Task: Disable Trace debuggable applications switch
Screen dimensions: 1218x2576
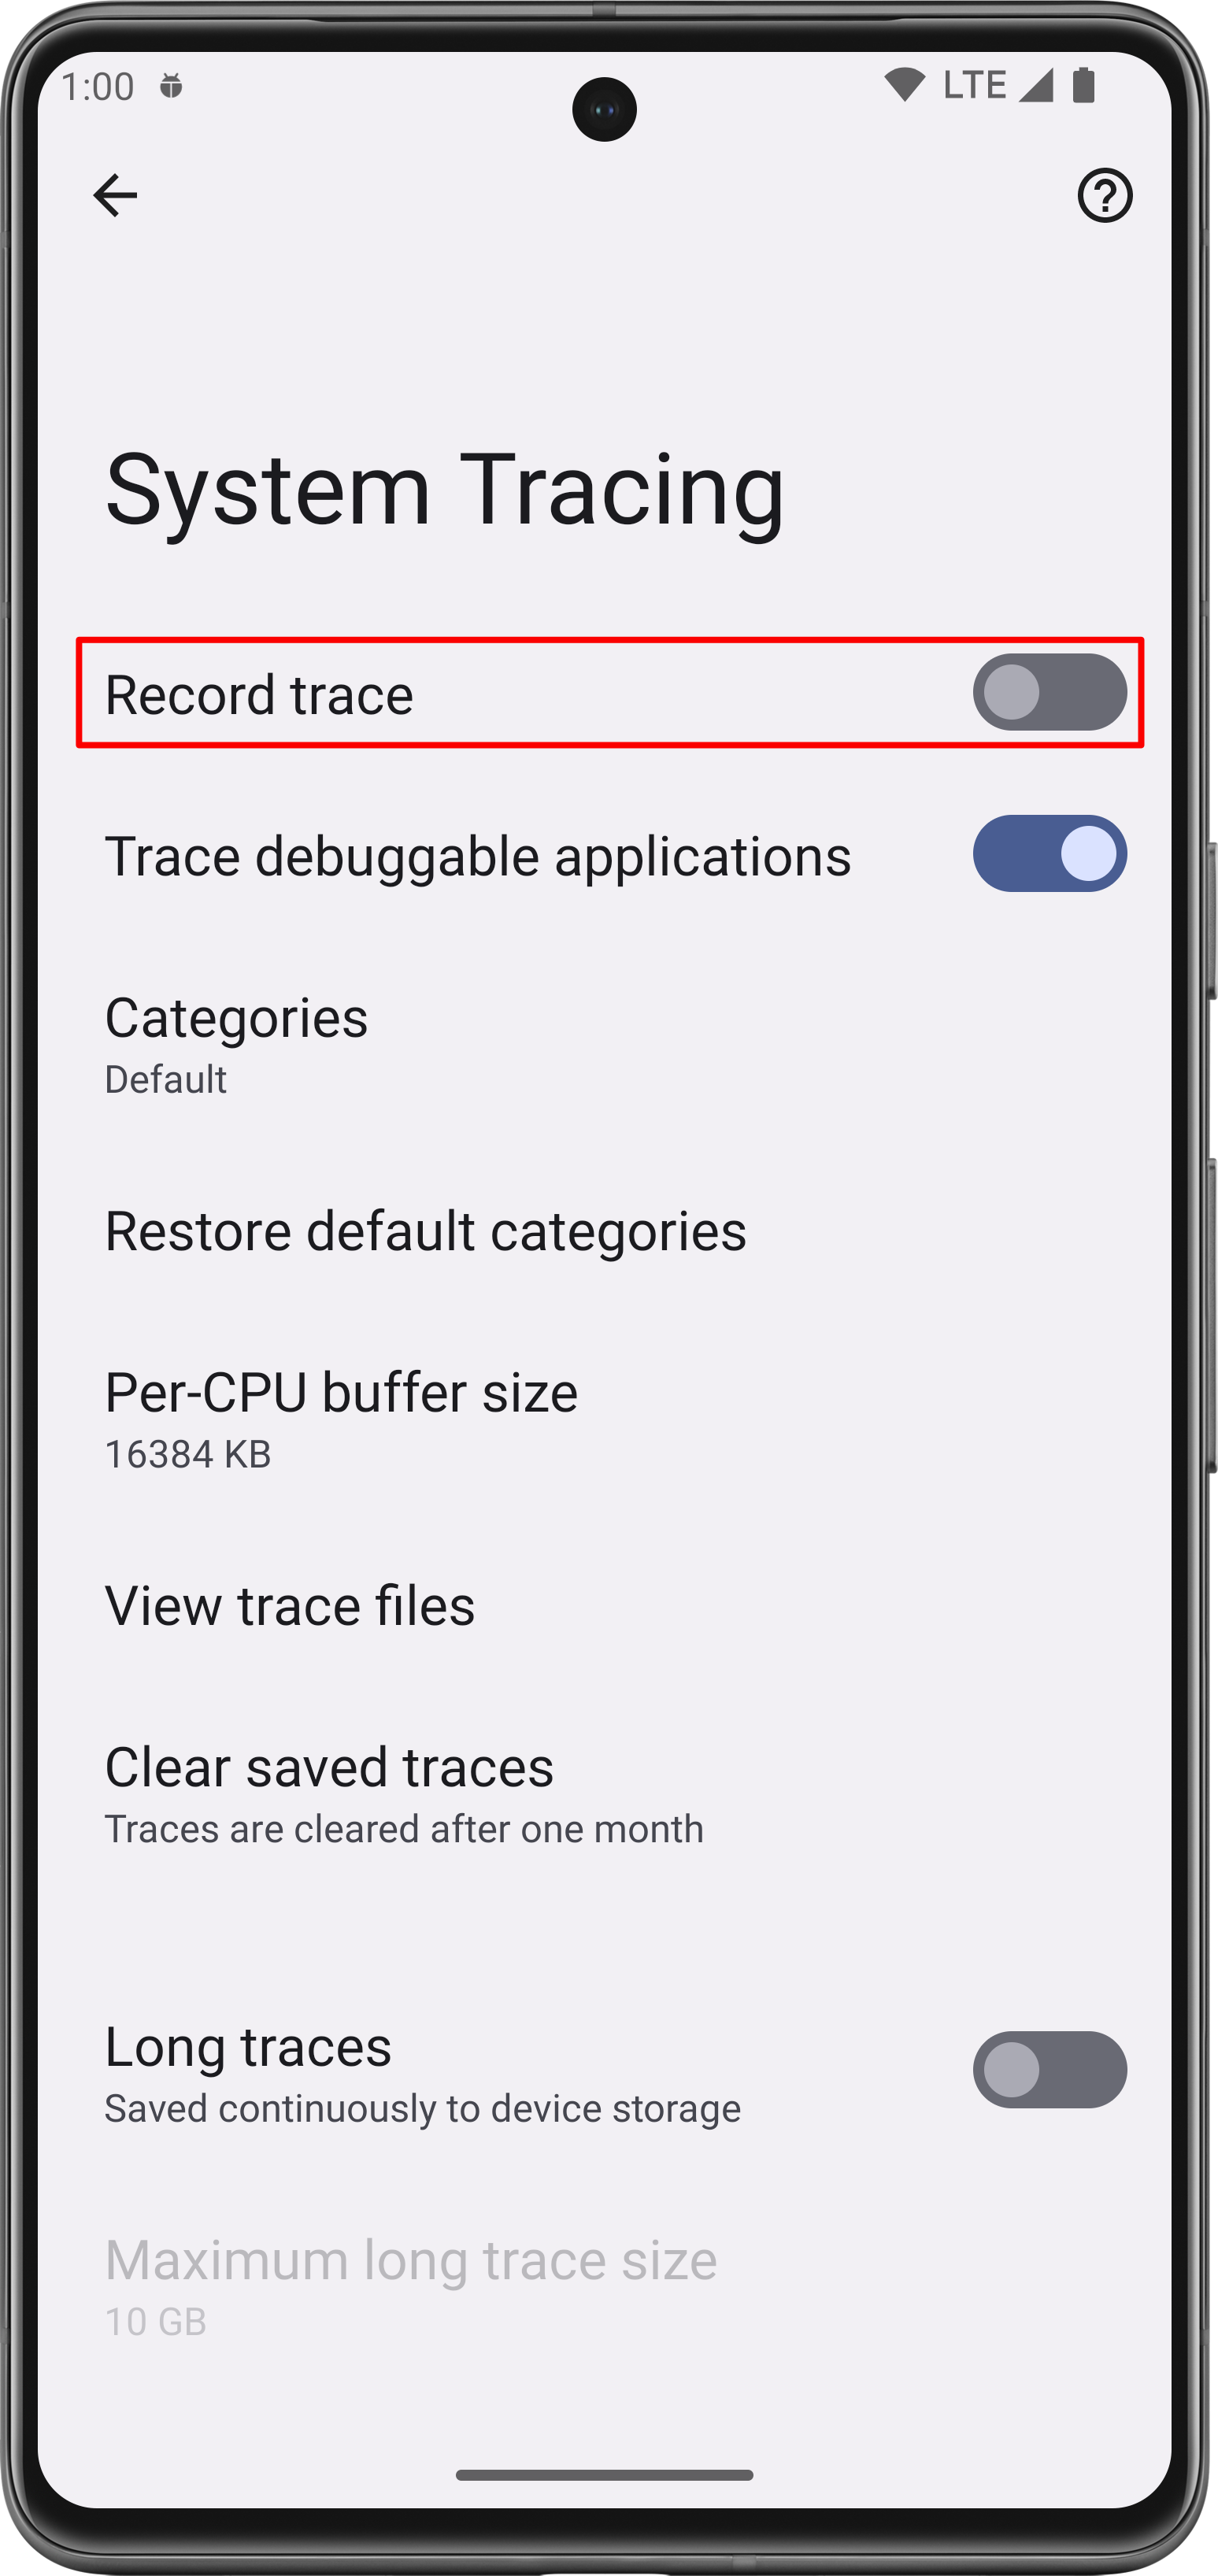Action: (1049, 854)
